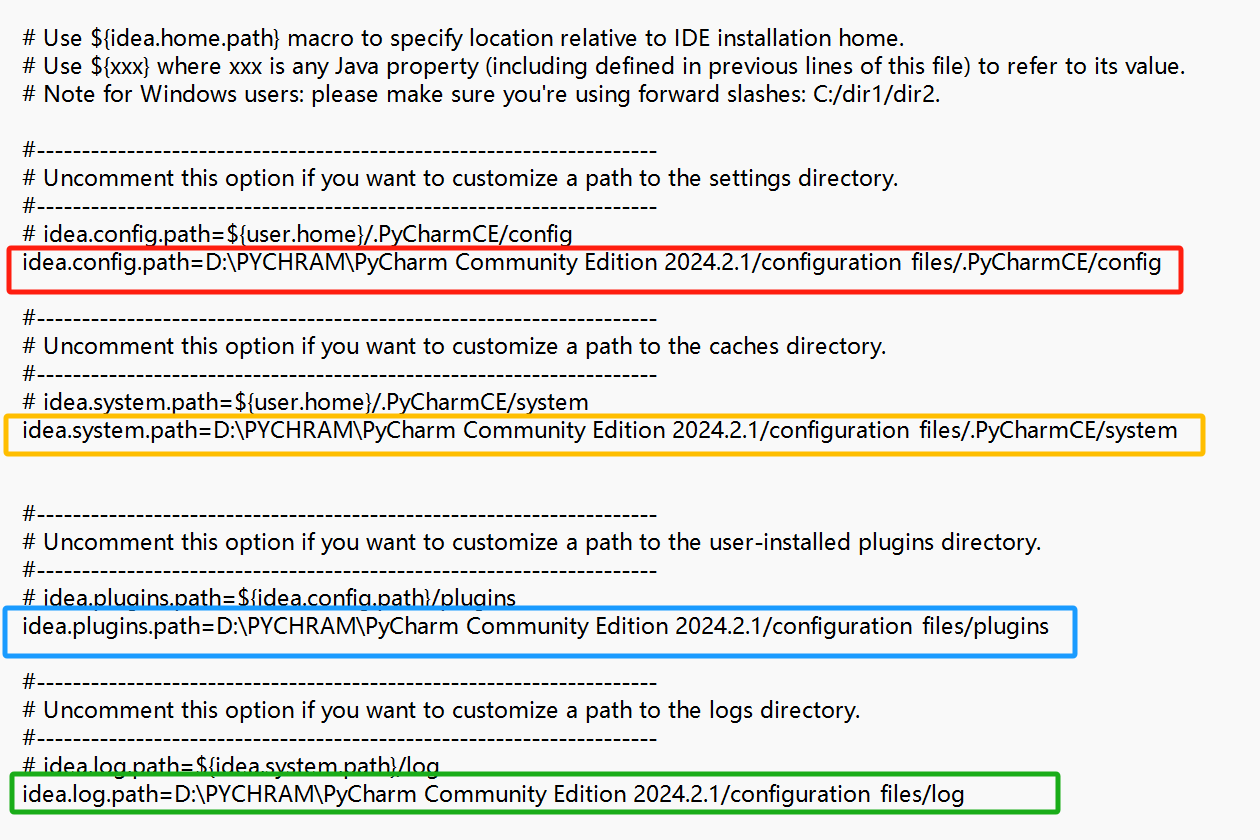Click the comment about customizing settings directory
The height and width of the screenshot is (840, 1260).
click(461, 179)
